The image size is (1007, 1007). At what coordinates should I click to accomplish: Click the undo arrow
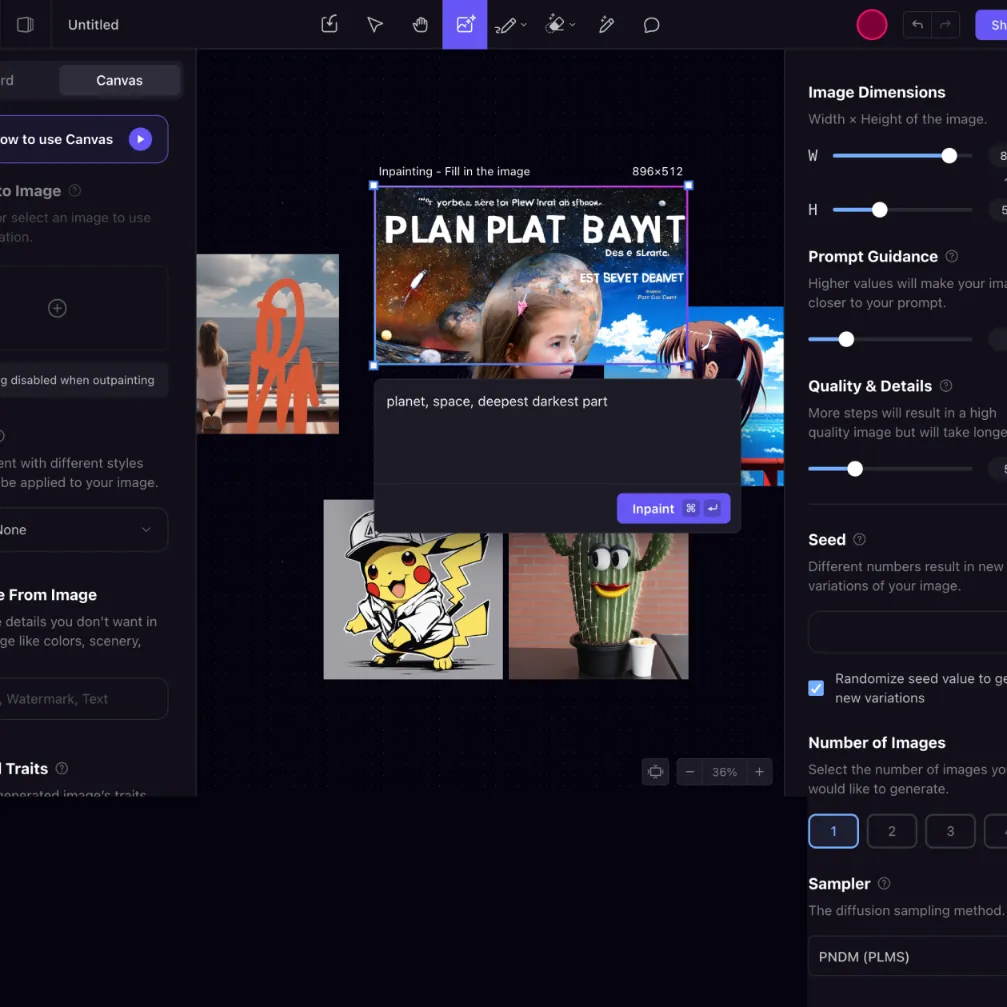pos(917,25)
